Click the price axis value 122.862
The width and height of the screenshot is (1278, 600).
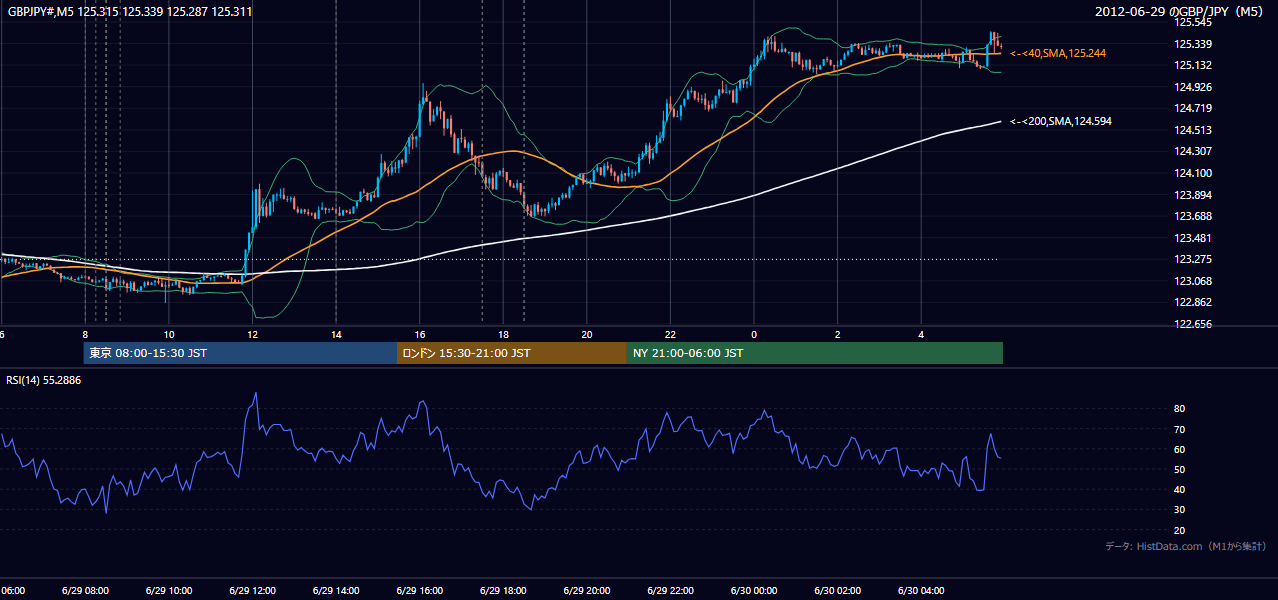click(1194, 303)
